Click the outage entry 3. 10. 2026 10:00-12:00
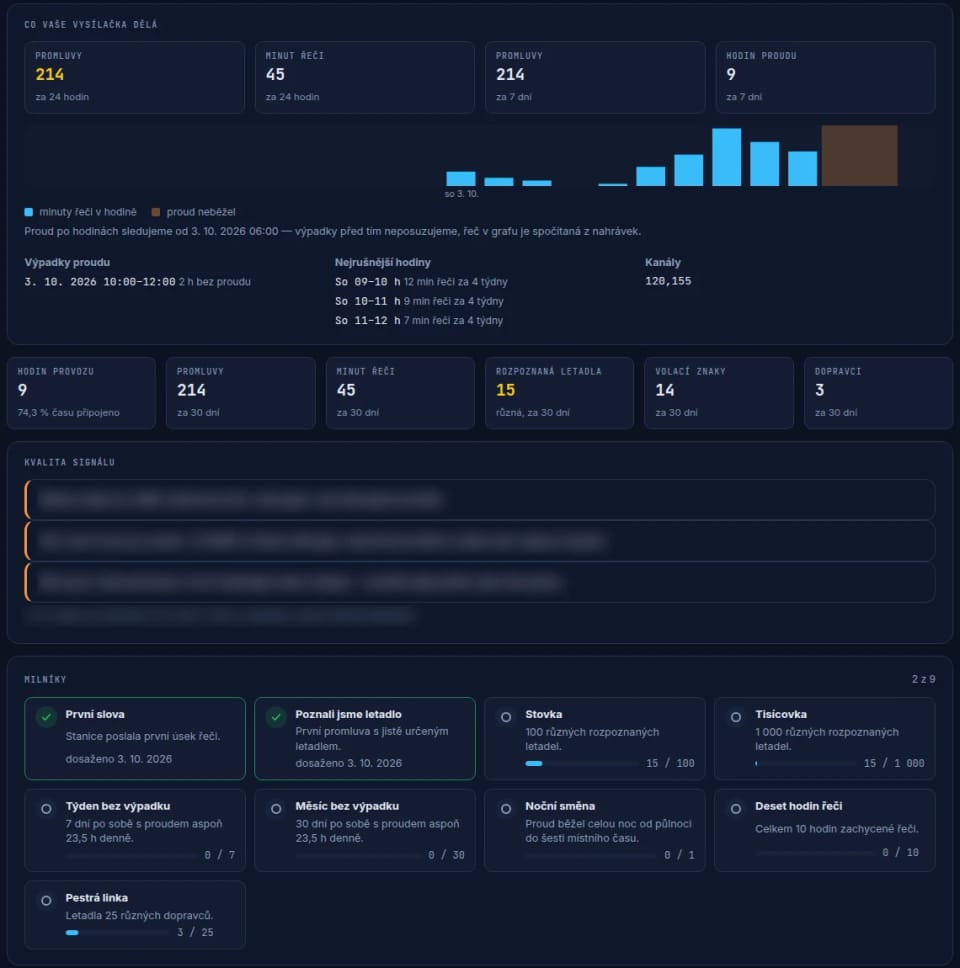Image resolution: width=960 pixels, height=968 pixels. tap(137, 282)
